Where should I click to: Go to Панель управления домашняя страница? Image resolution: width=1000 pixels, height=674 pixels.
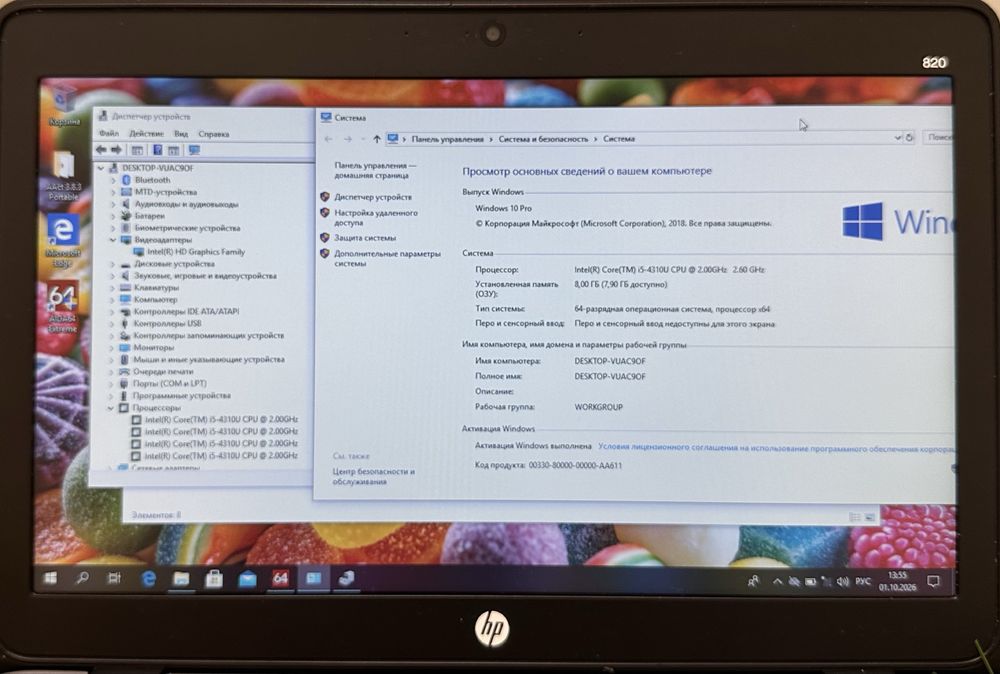375,170
